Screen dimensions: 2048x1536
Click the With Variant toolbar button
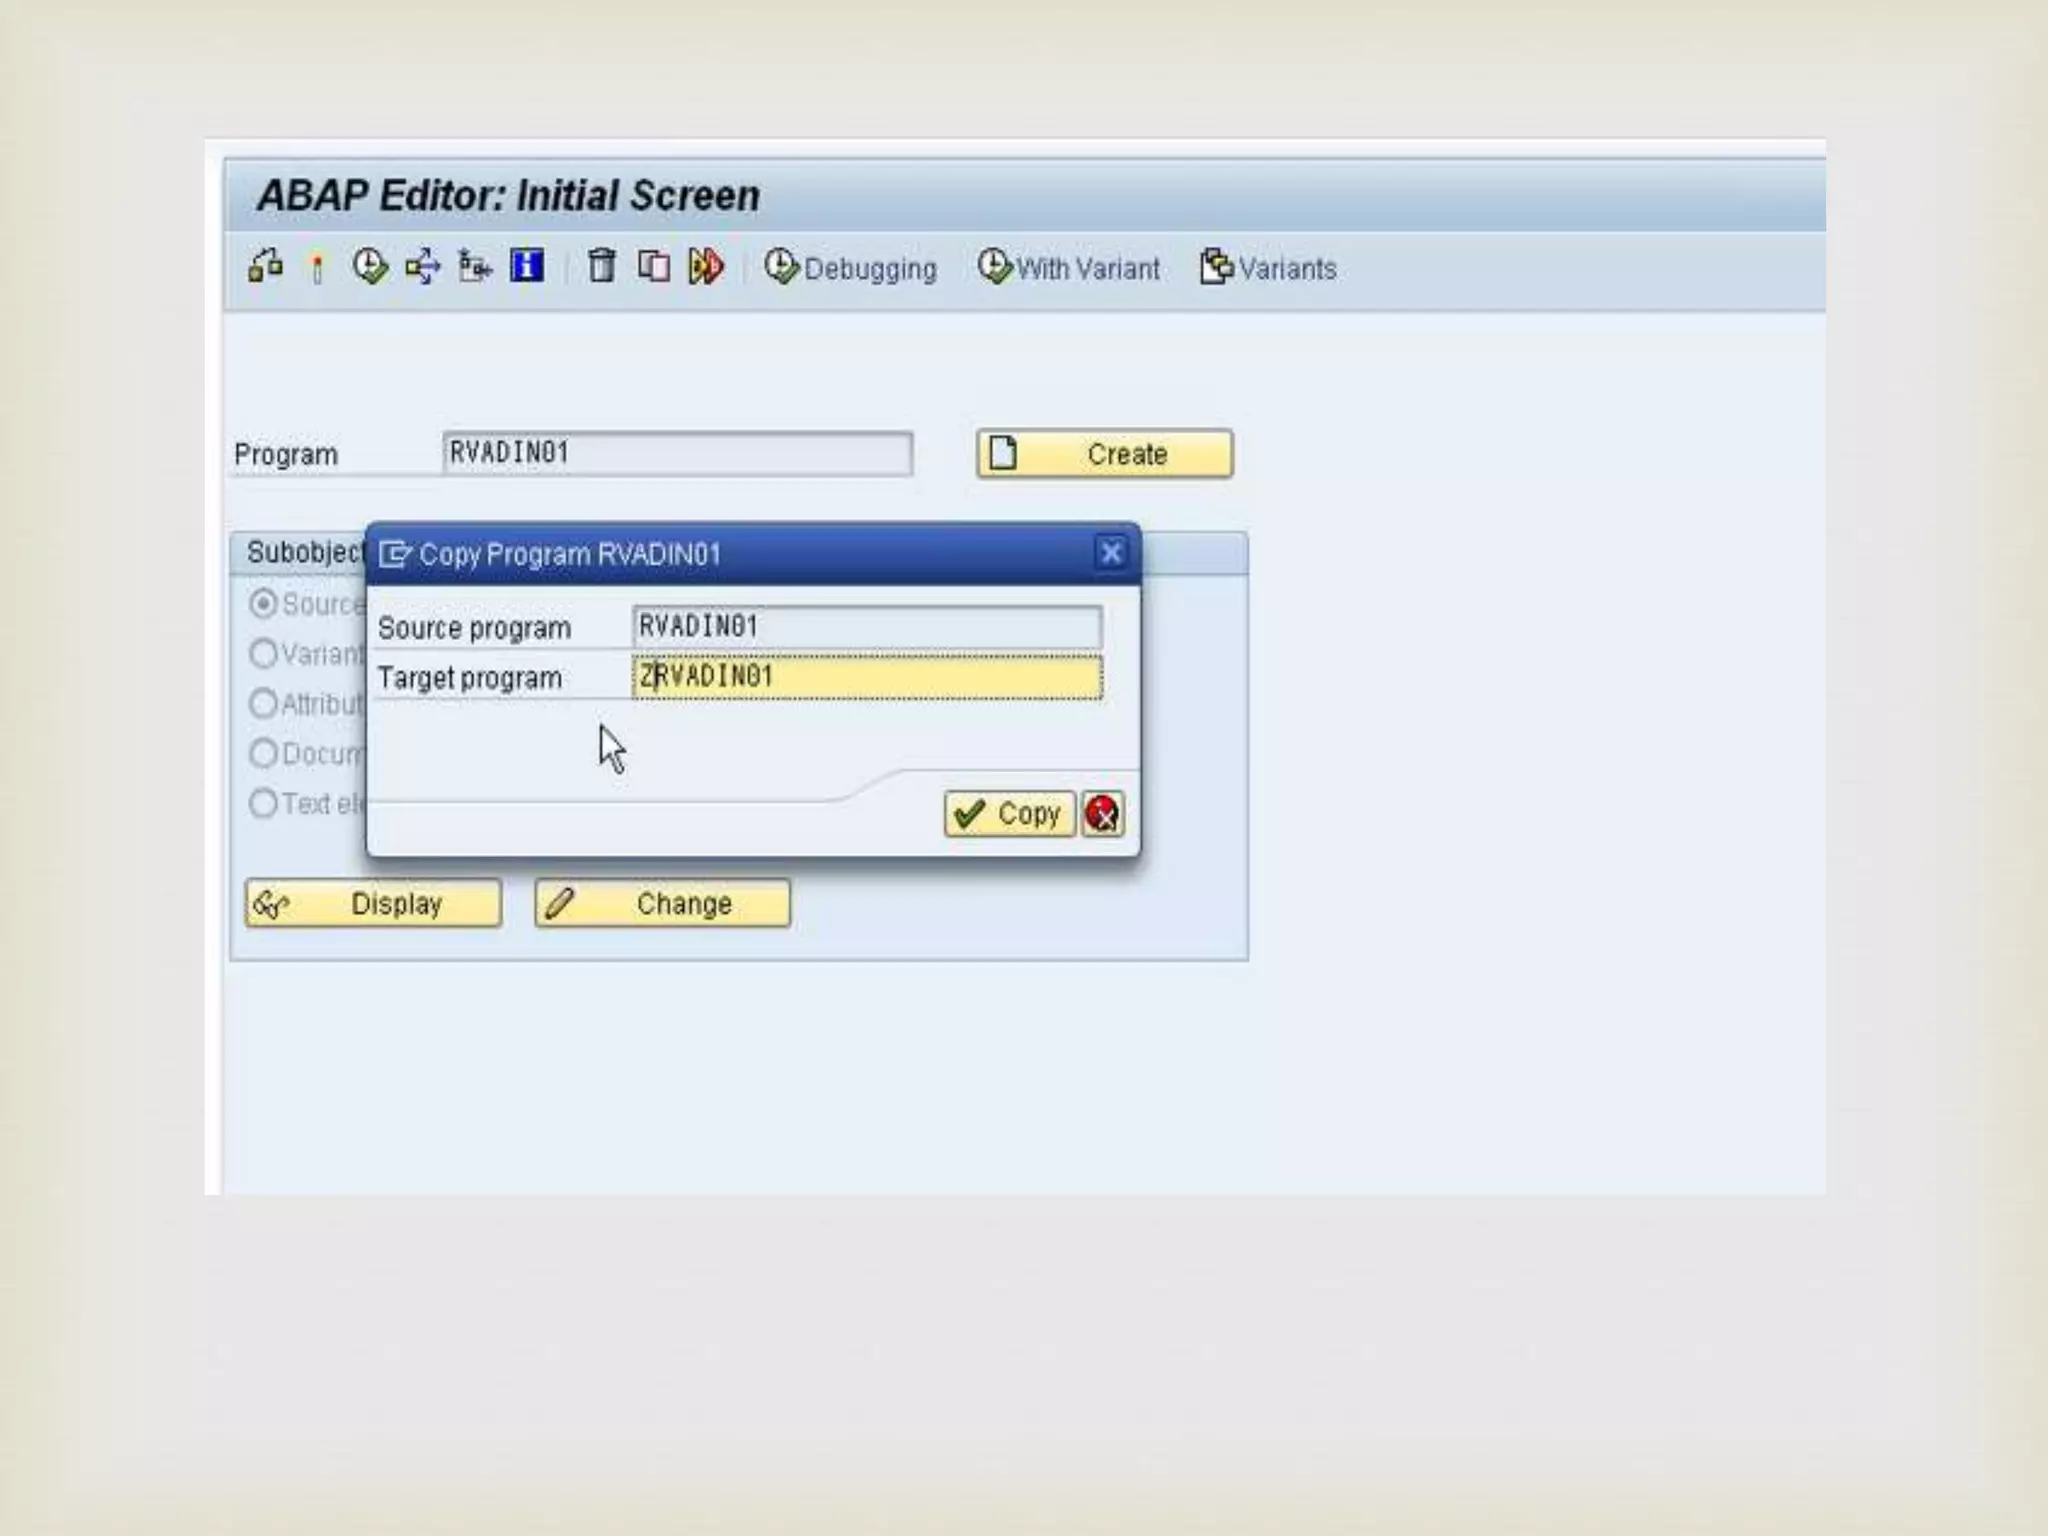click(x=1069, y=268)
